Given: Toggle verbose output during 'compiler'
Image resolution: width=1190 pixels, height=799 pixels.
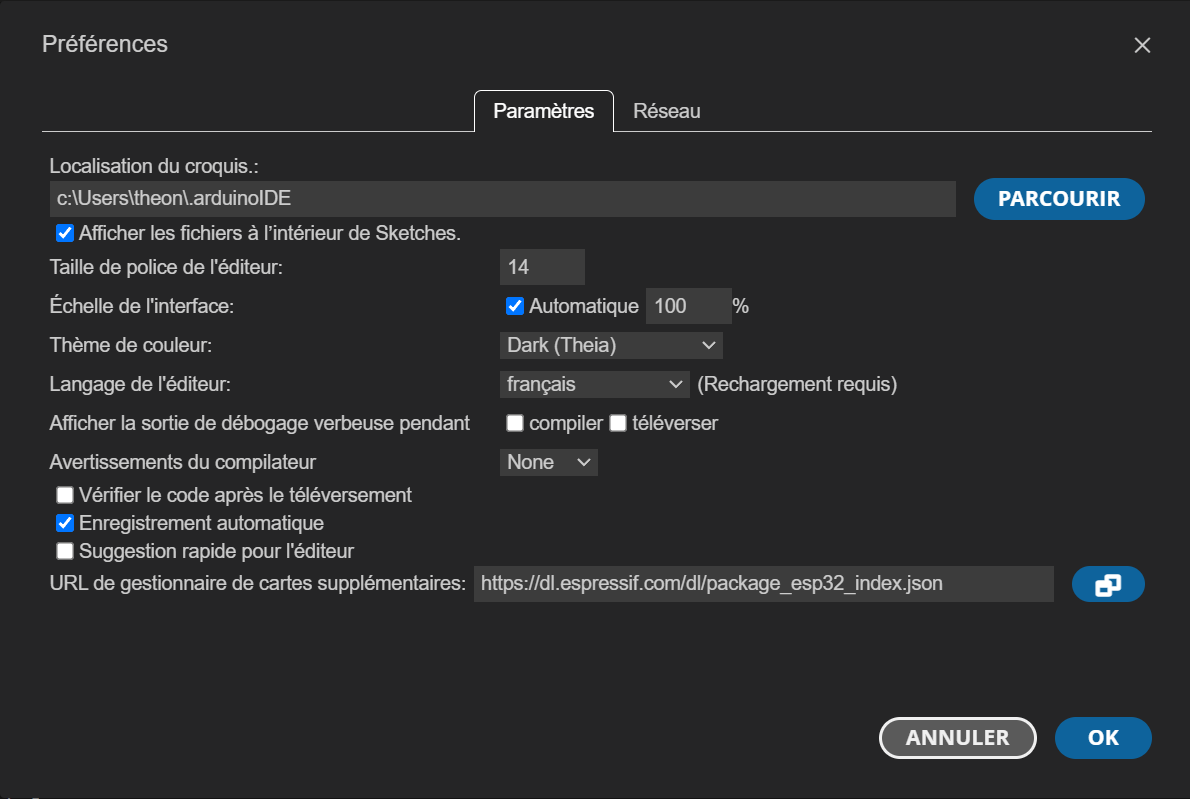Looking at the screenshot, I should (514, 423).
